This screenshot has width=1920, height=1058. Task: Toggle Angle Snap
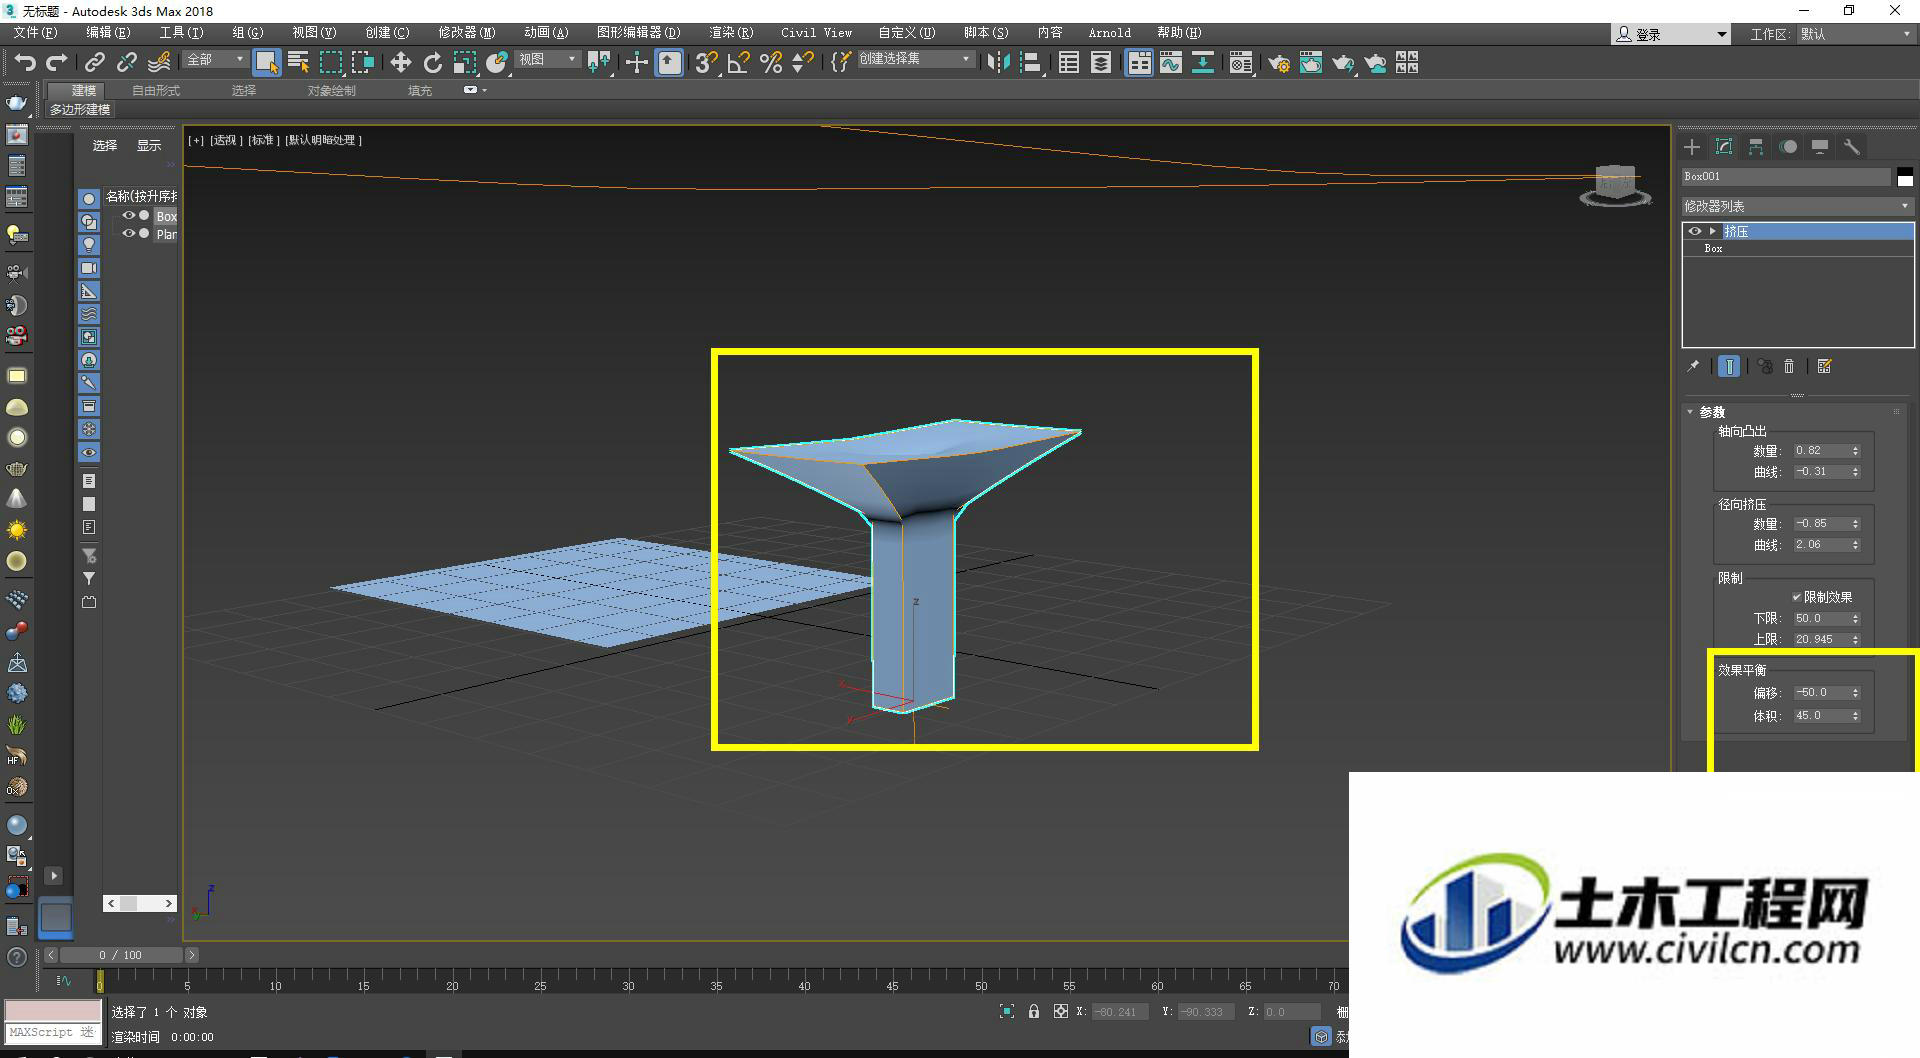pos(738,63)
